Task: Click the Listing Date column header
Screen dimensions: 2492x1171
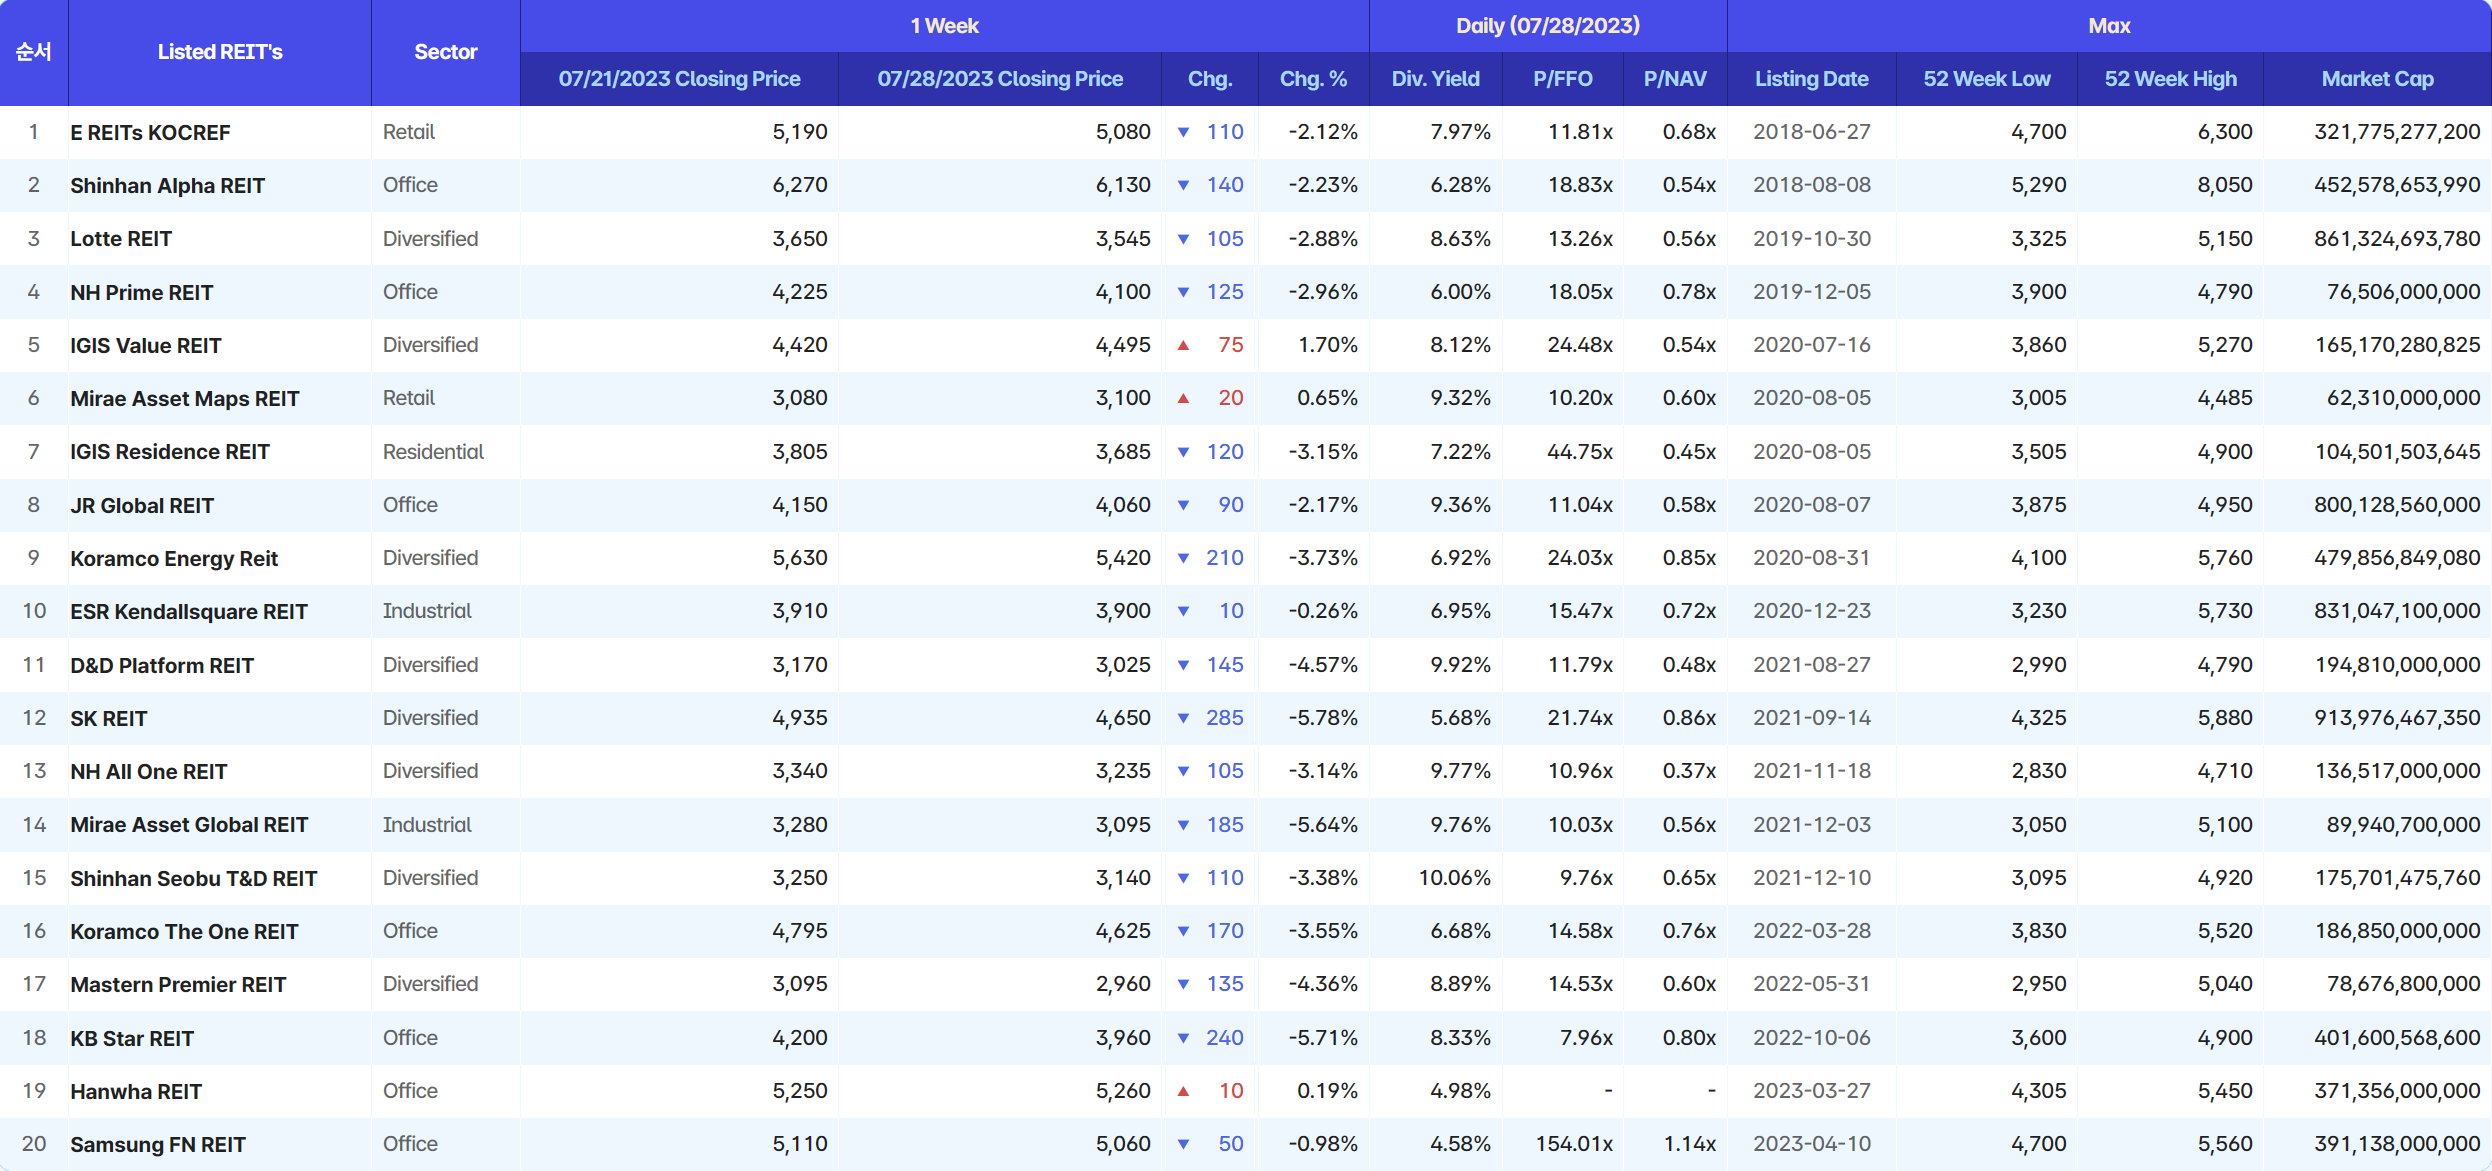Action: pos(1811,79)
